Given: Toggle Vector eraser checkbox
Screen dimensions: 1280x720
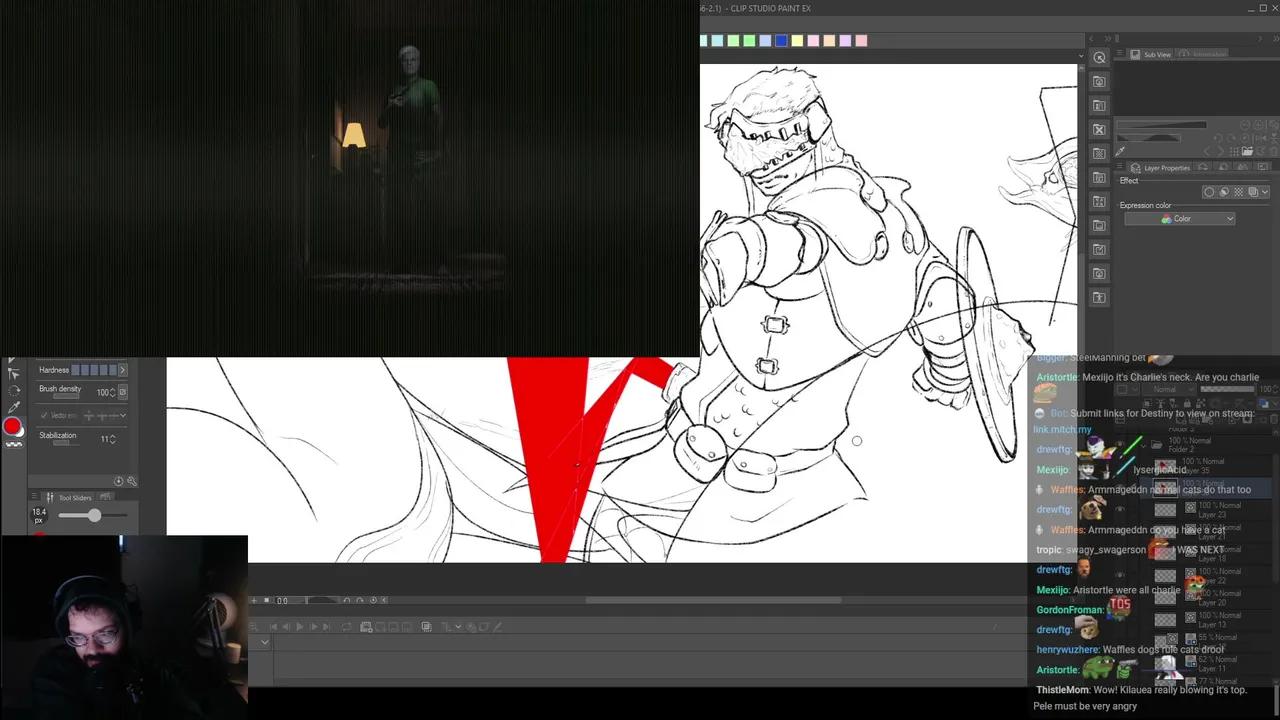Looking at the screenshot, I should point(44,415).
